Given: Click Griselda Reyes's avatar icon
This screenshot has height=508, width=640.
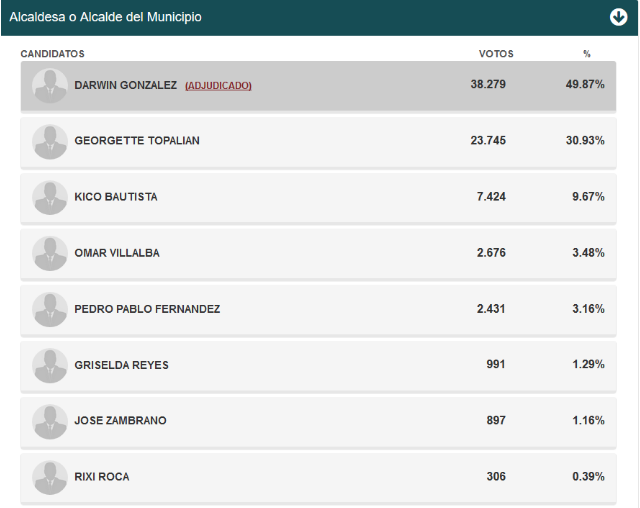Looking at the screenshot, I should (50, 366).
